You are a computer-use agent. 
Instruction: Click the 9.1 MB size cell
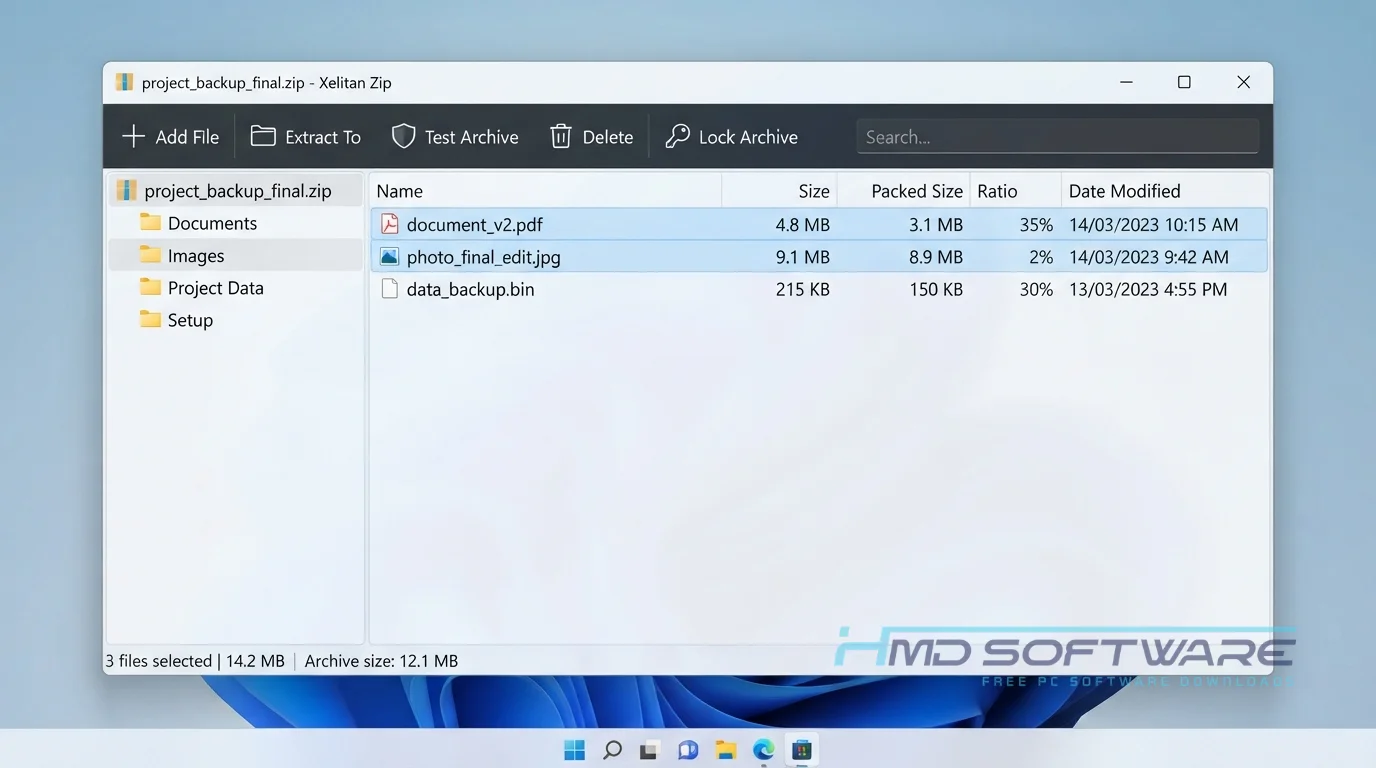tap(803, 257)
